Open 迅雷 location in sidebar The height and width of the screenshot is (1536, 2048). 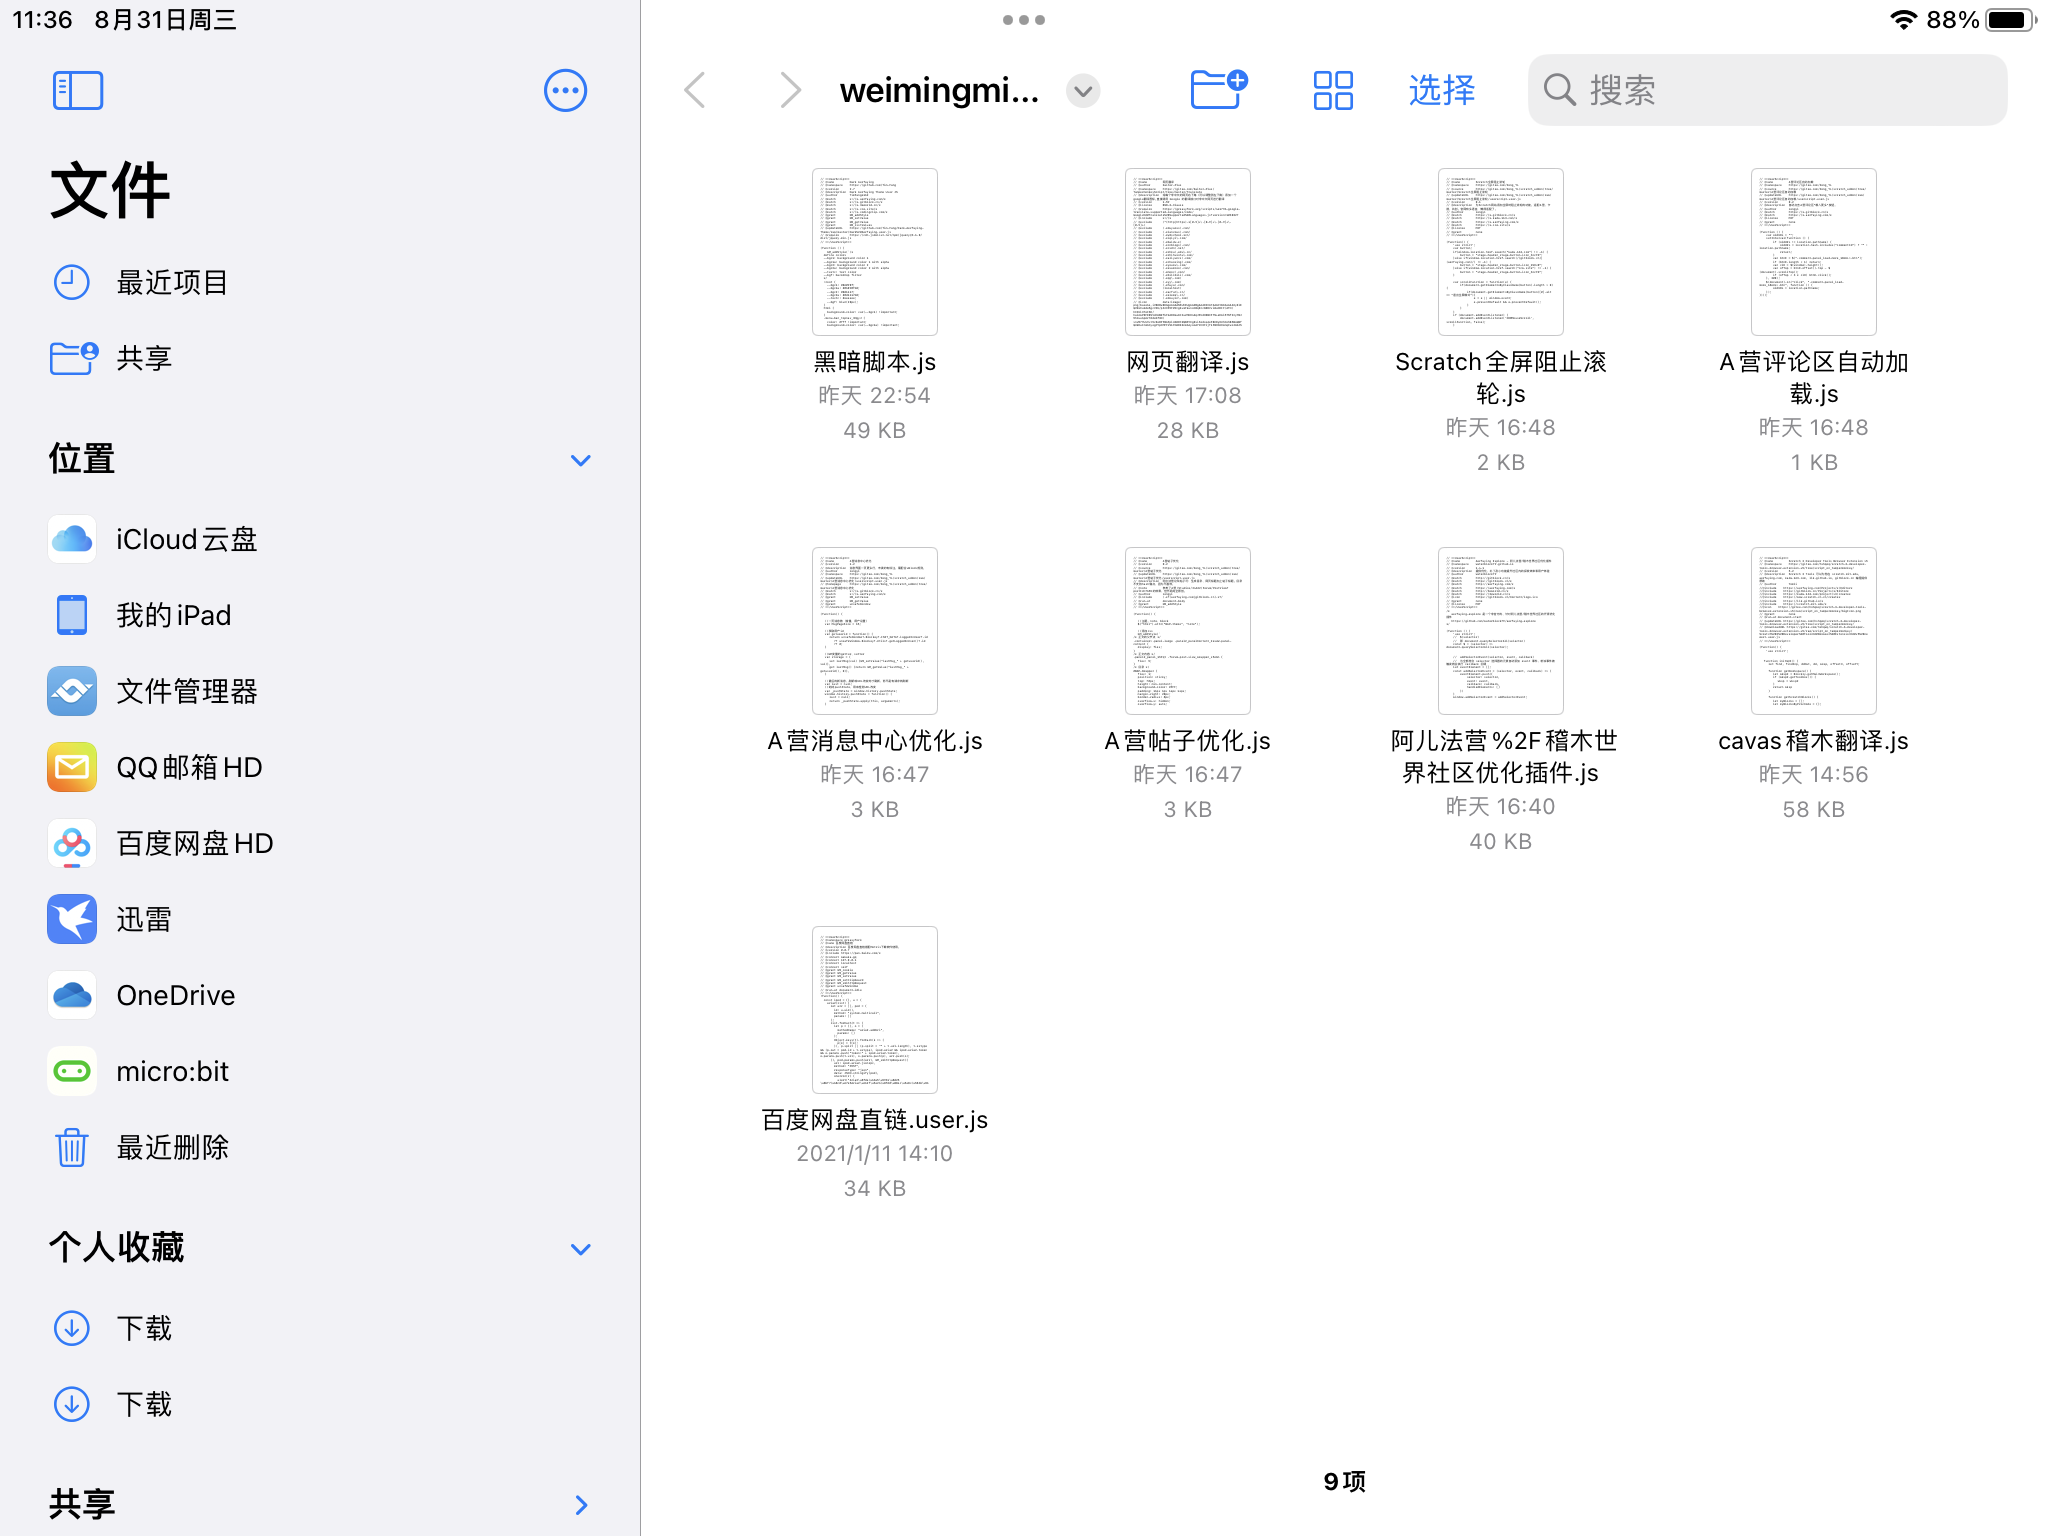320,919
